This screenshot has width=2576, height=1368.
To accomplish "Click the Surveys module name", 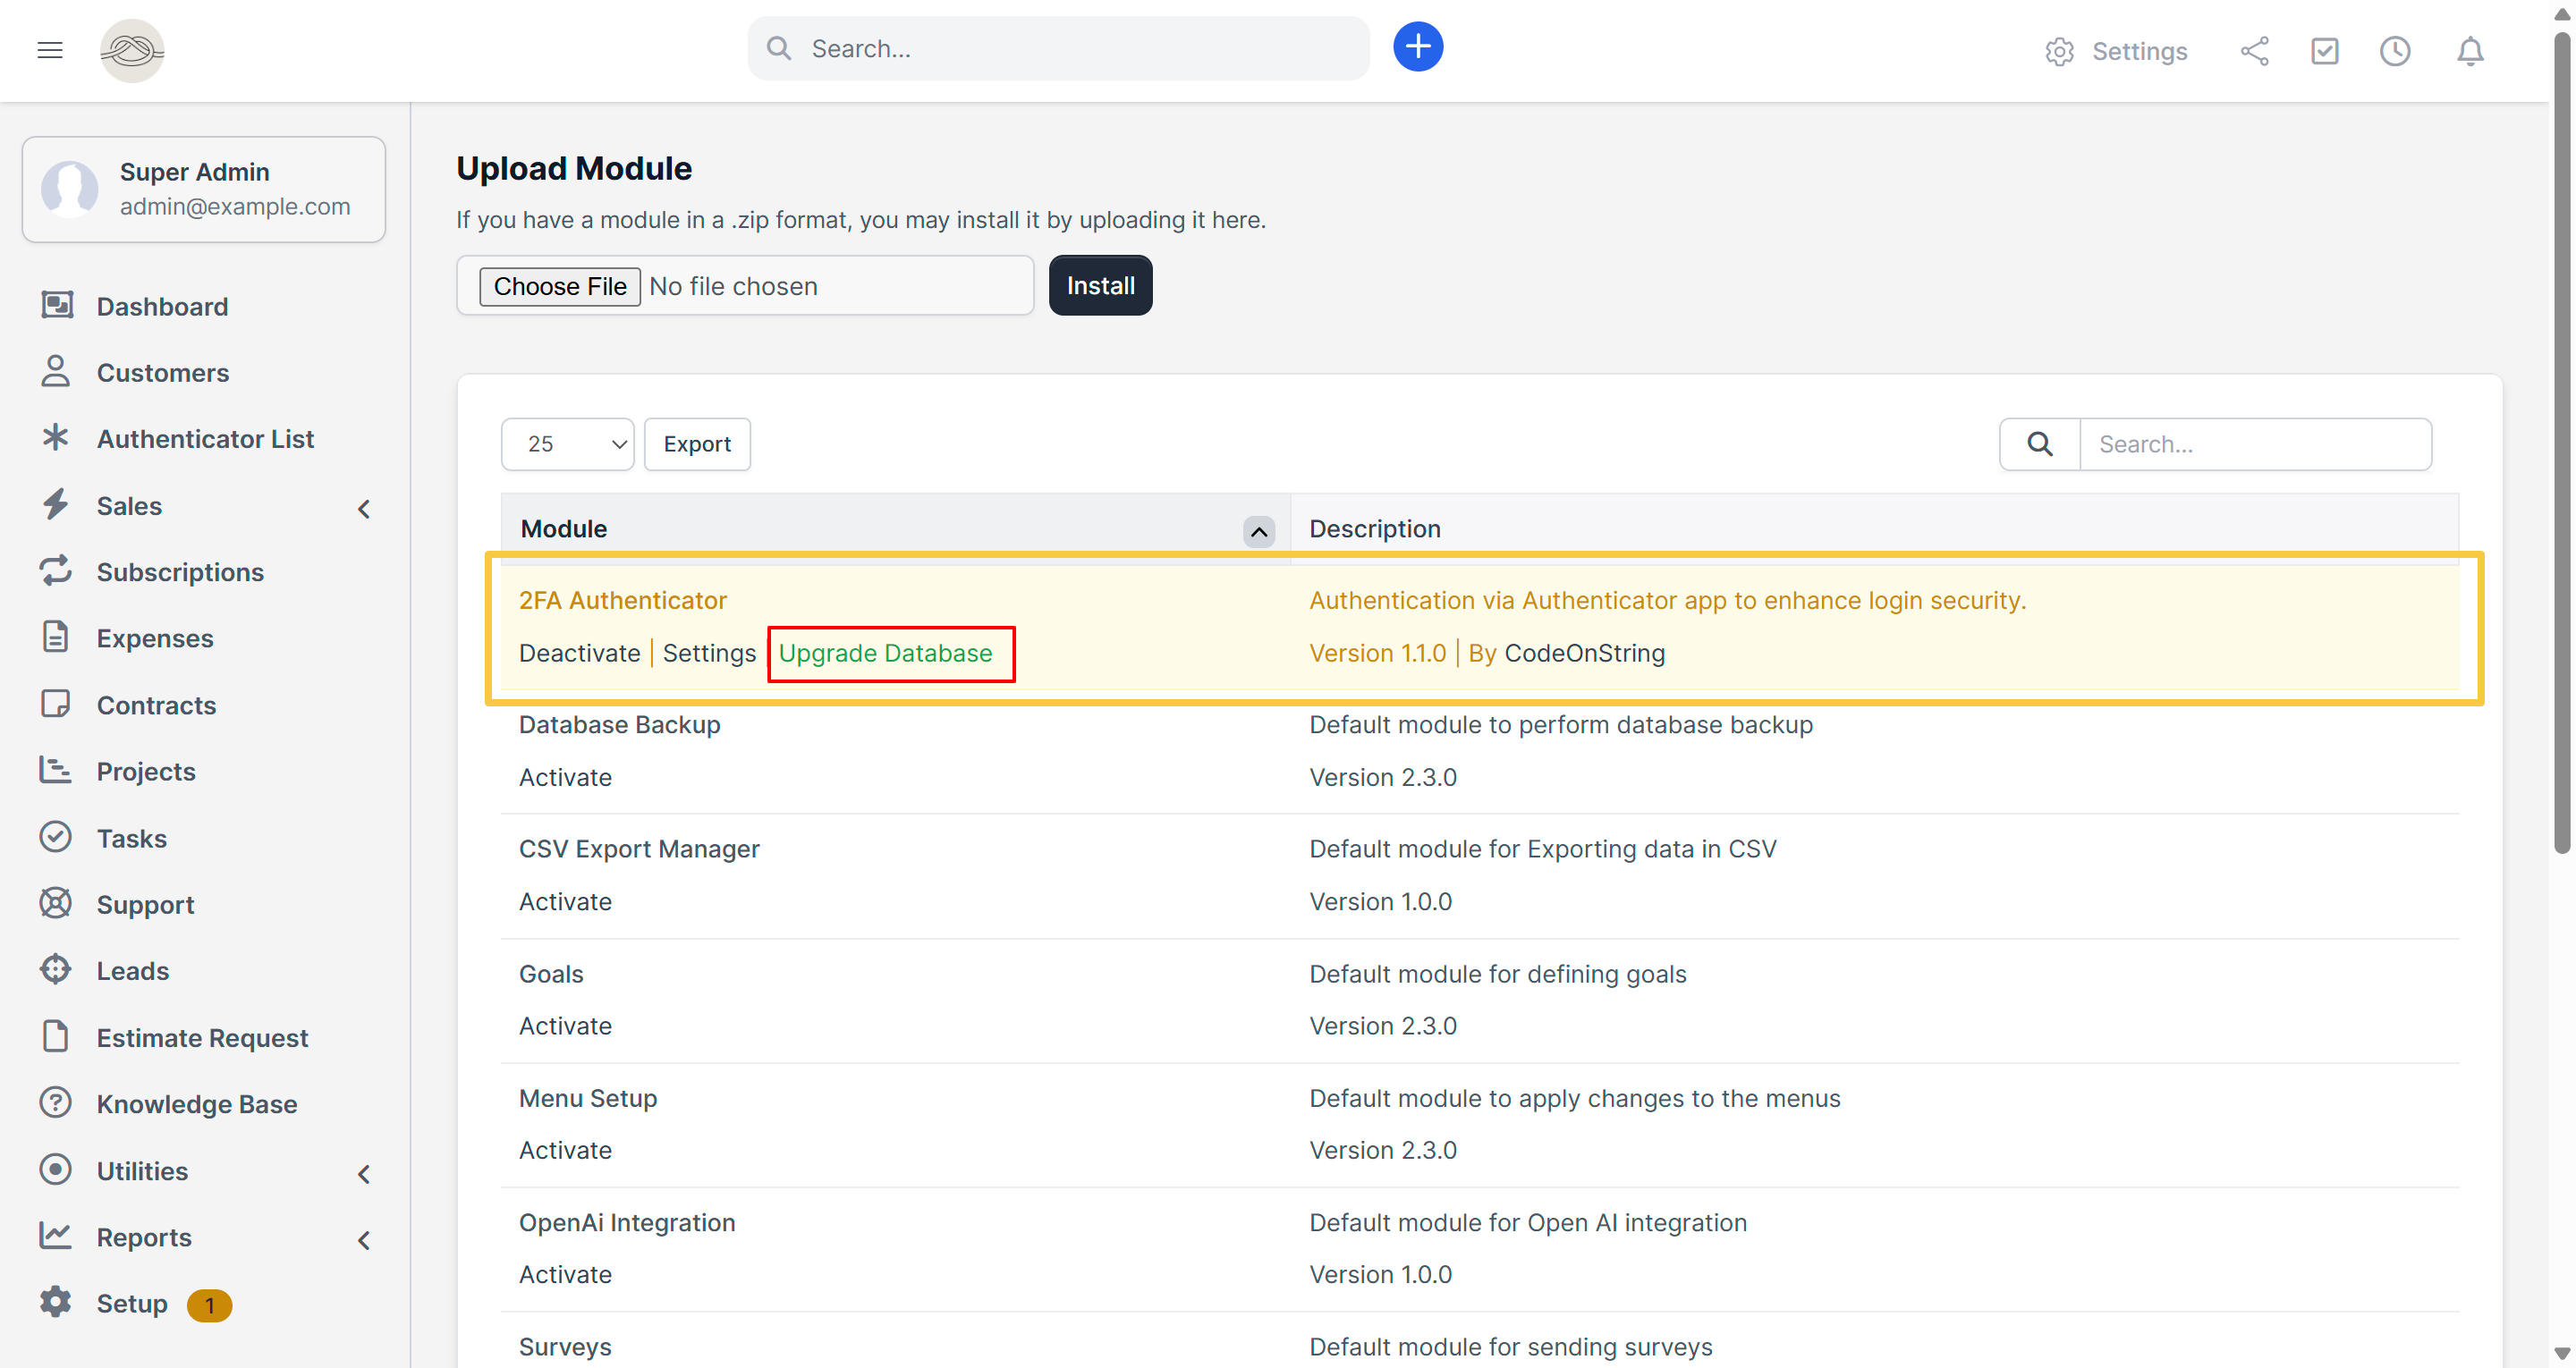I will [565, 1347].
